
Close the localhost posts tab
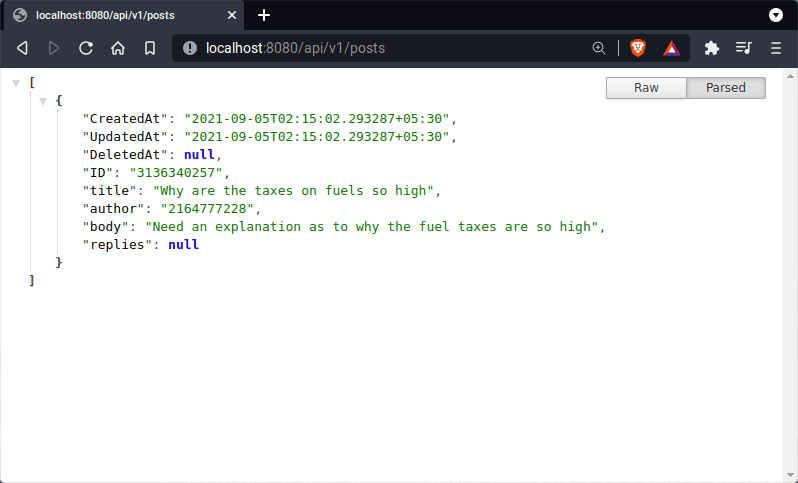pyautogui.click(x=233, y=15)
